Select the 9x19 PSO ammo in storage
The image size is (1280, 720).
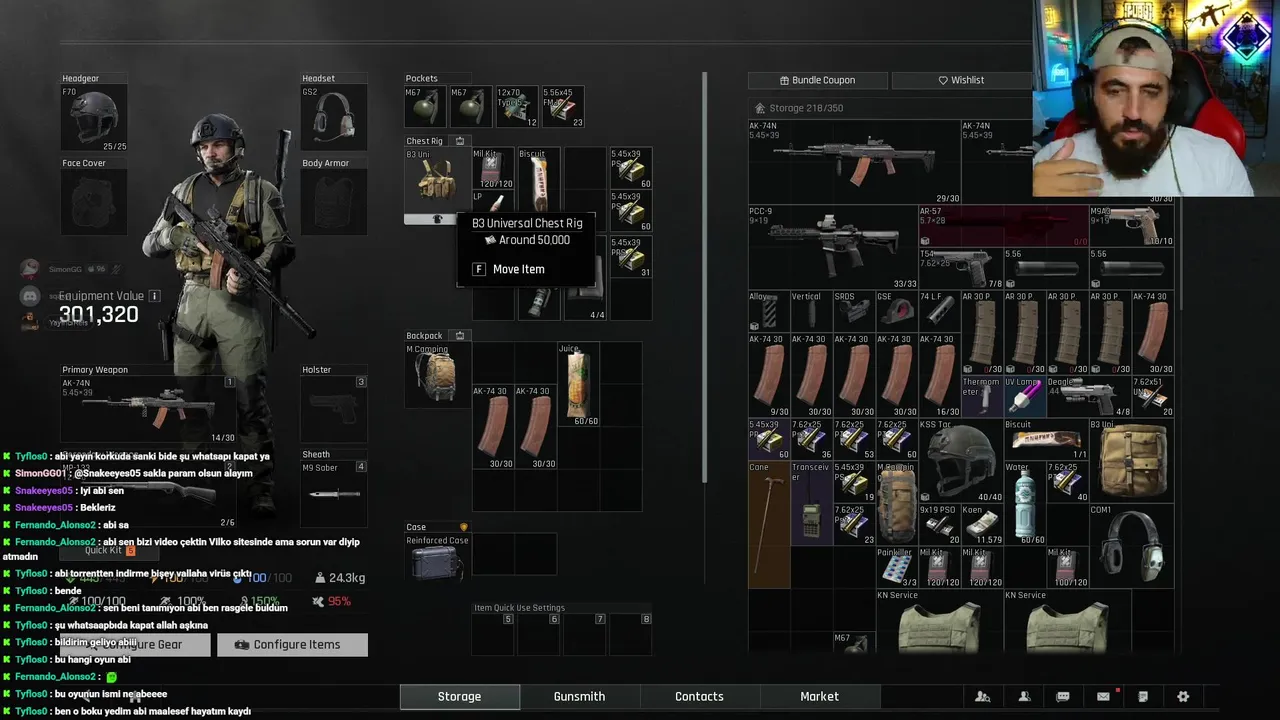[x=939, y=524]
